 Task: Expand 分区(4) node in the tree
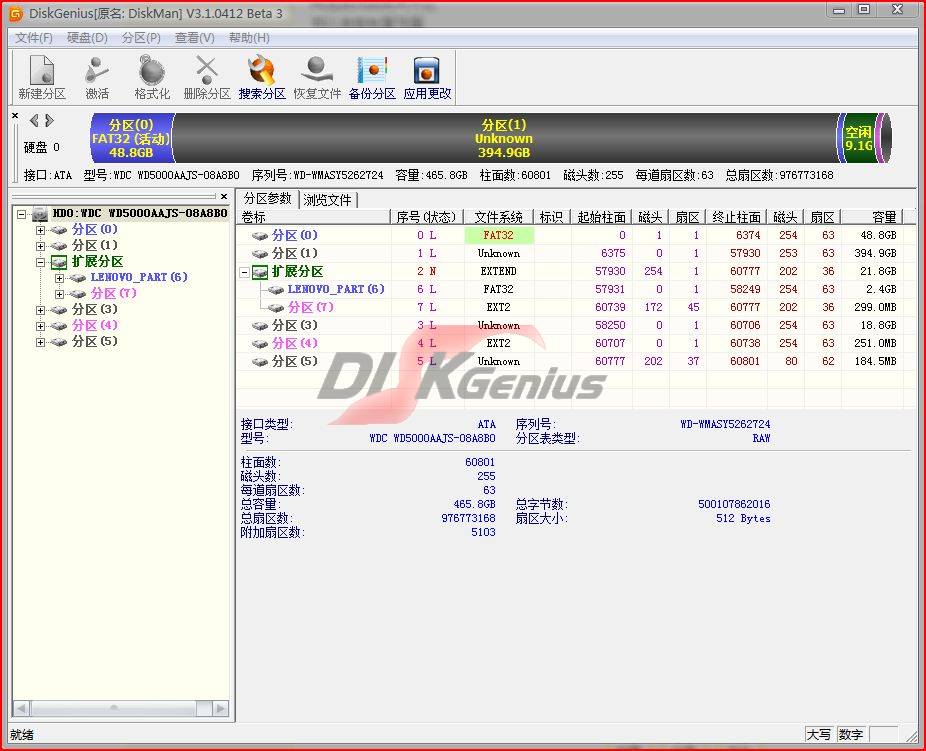(41, 326)
